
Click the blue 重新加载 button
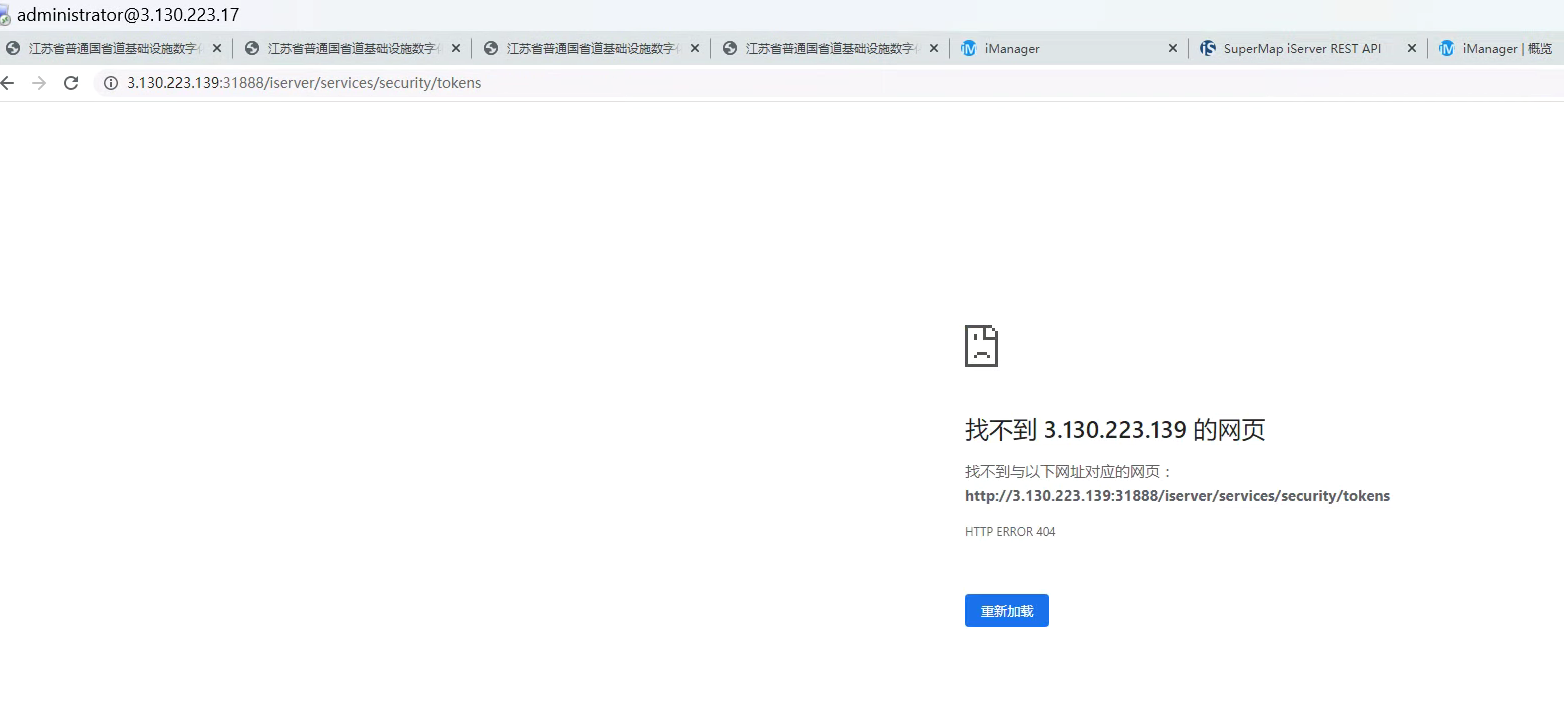point(1006,611)
